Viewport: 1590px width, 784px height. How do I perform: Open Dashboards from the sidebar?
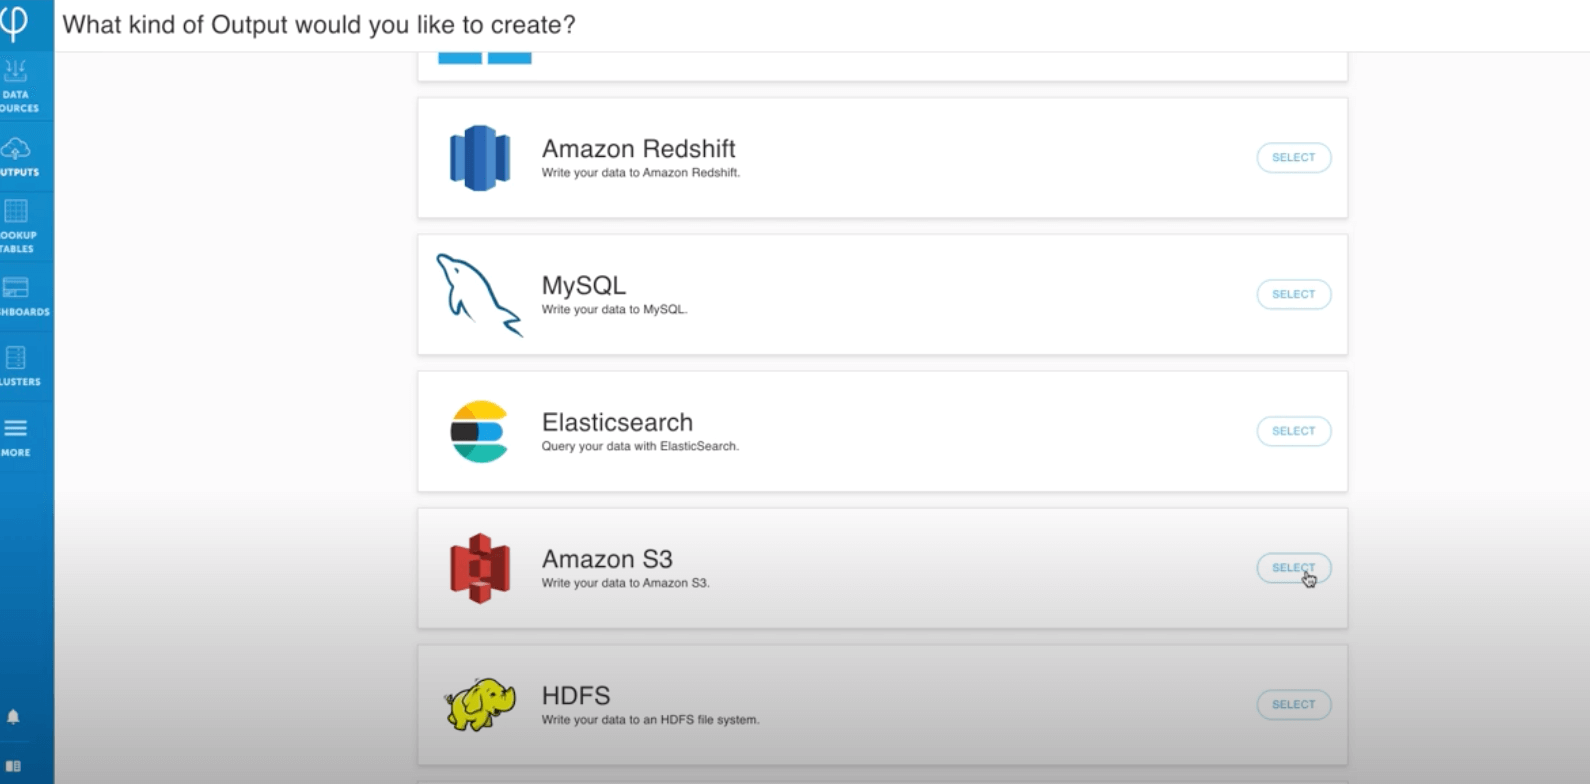click(18, 297)
